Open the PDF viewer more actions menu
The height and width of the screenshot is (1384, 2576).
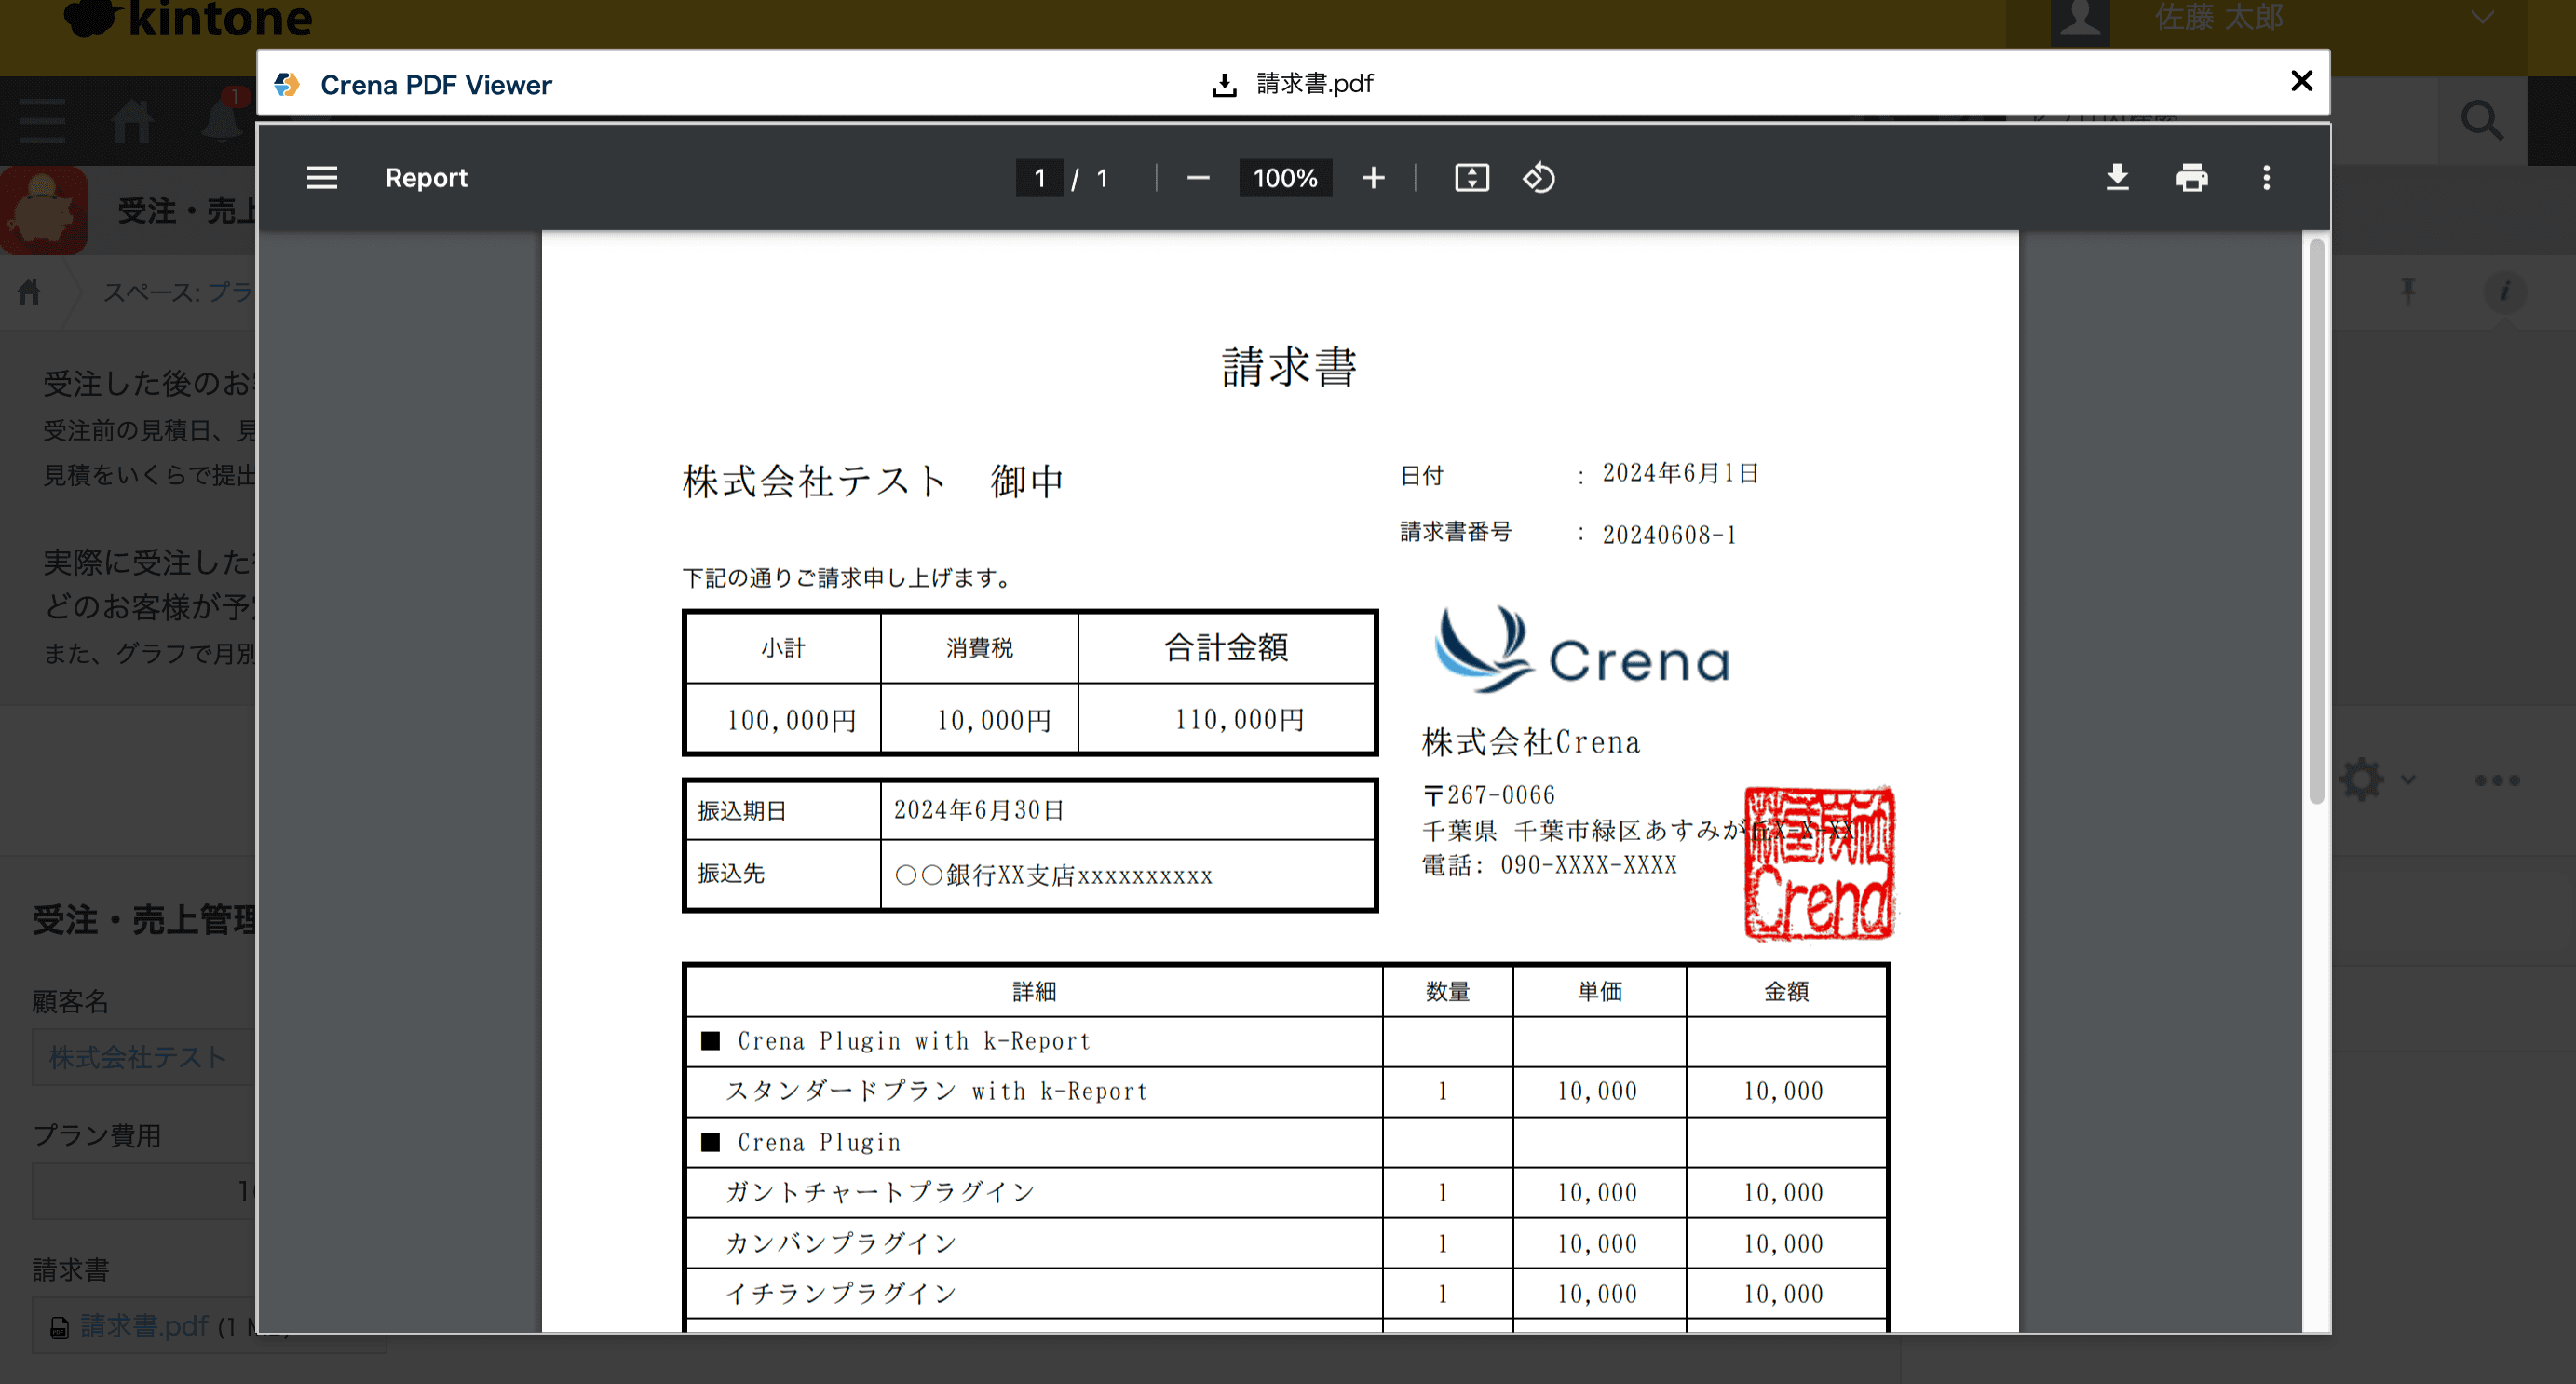2267,178
